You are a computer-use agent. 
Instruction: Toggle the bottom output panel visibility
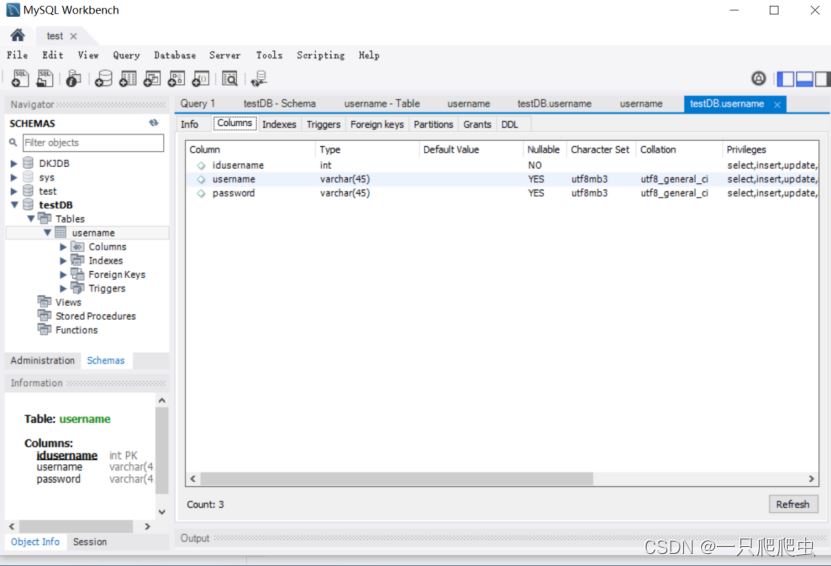(804, 79)
